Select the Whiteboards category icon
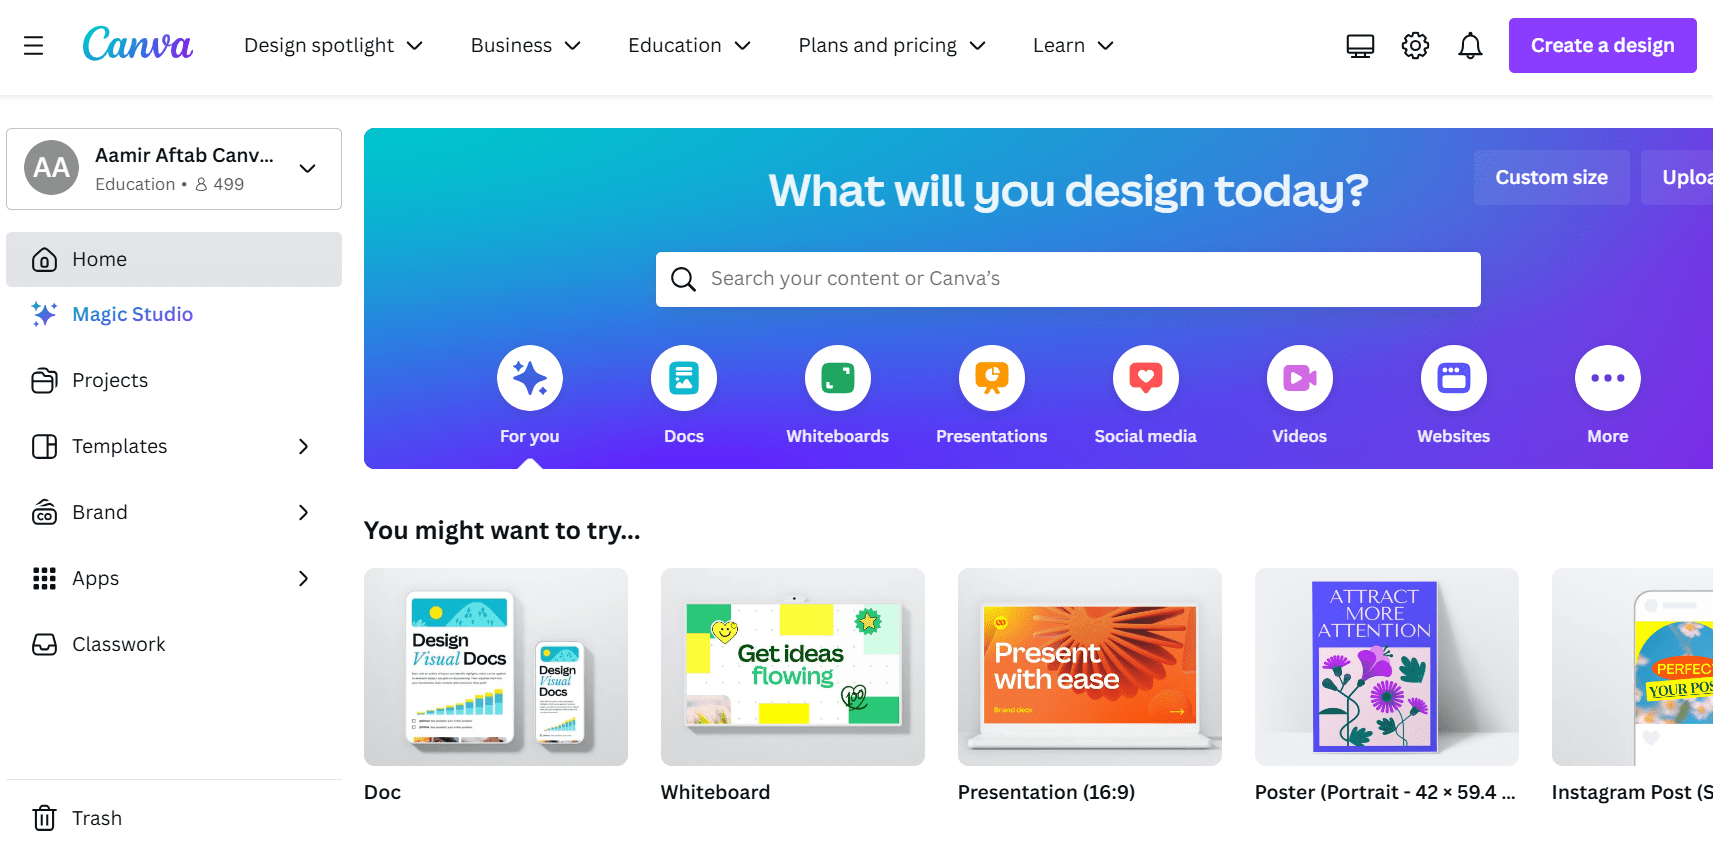 pos(838,378)
